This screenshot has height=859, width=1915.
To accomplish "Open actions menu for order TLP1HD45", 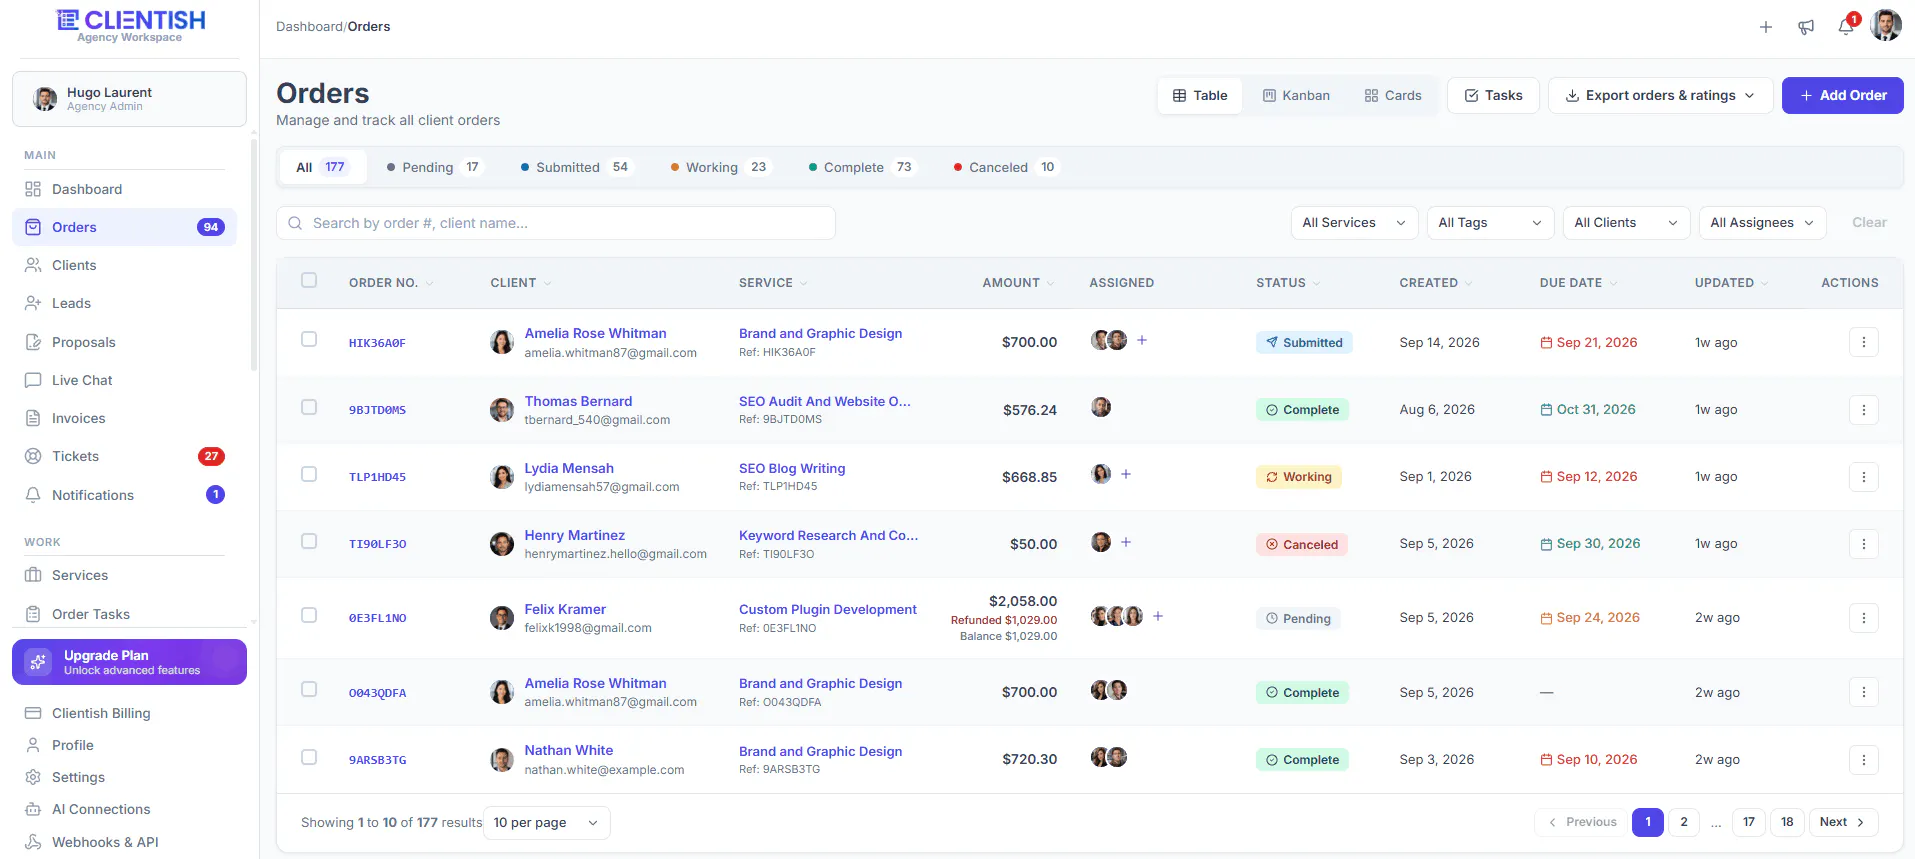I will [x=1864, y=477].
